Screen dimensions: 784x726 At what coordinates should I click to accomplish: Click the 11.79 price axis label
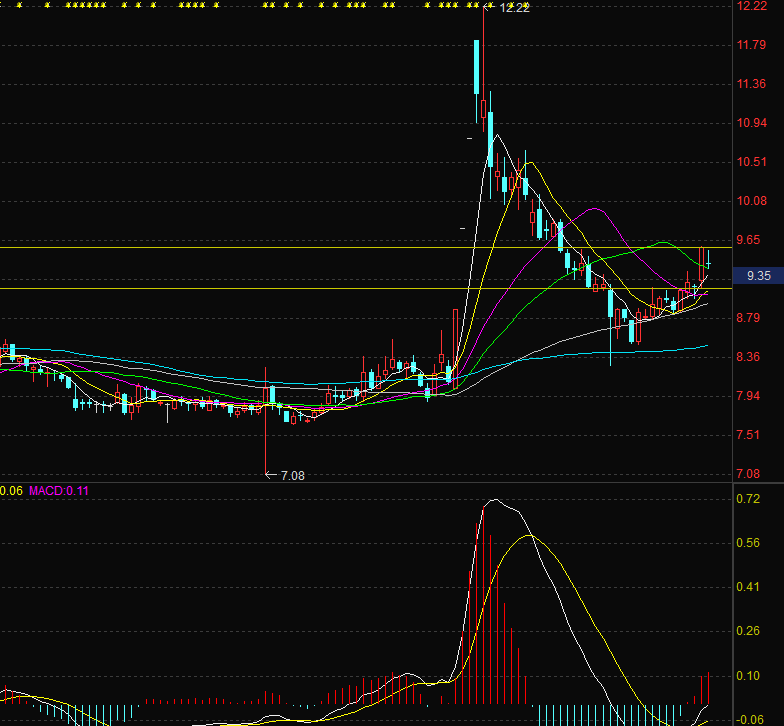pyautogui.click(x=752, y=45)
